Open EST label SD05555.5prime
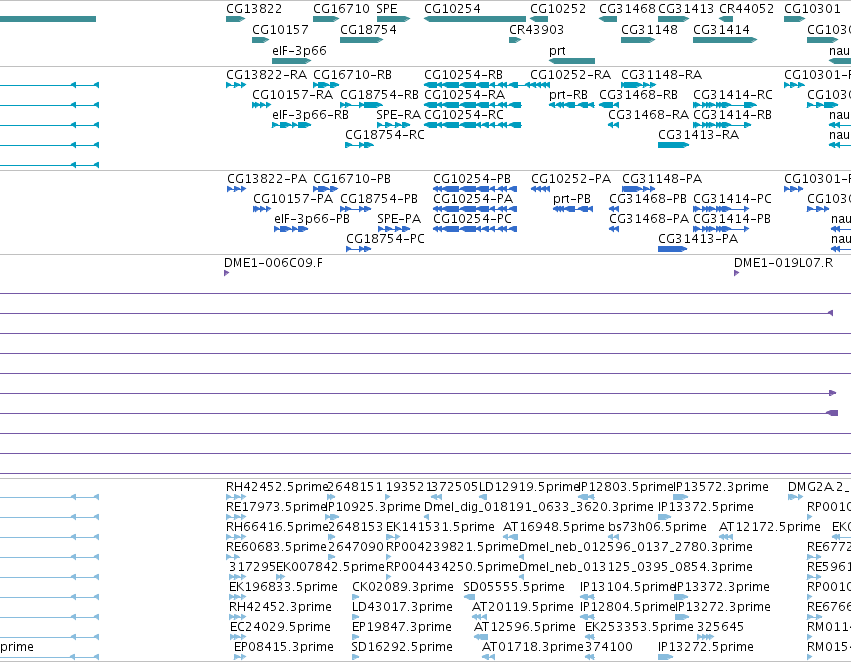 tap(514, 587)
